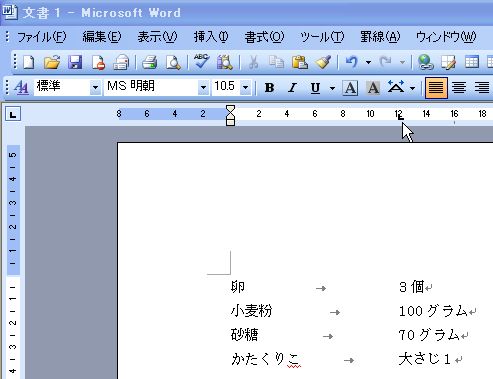
Task: Toggle justified alignment button
Action: (436, 88)
